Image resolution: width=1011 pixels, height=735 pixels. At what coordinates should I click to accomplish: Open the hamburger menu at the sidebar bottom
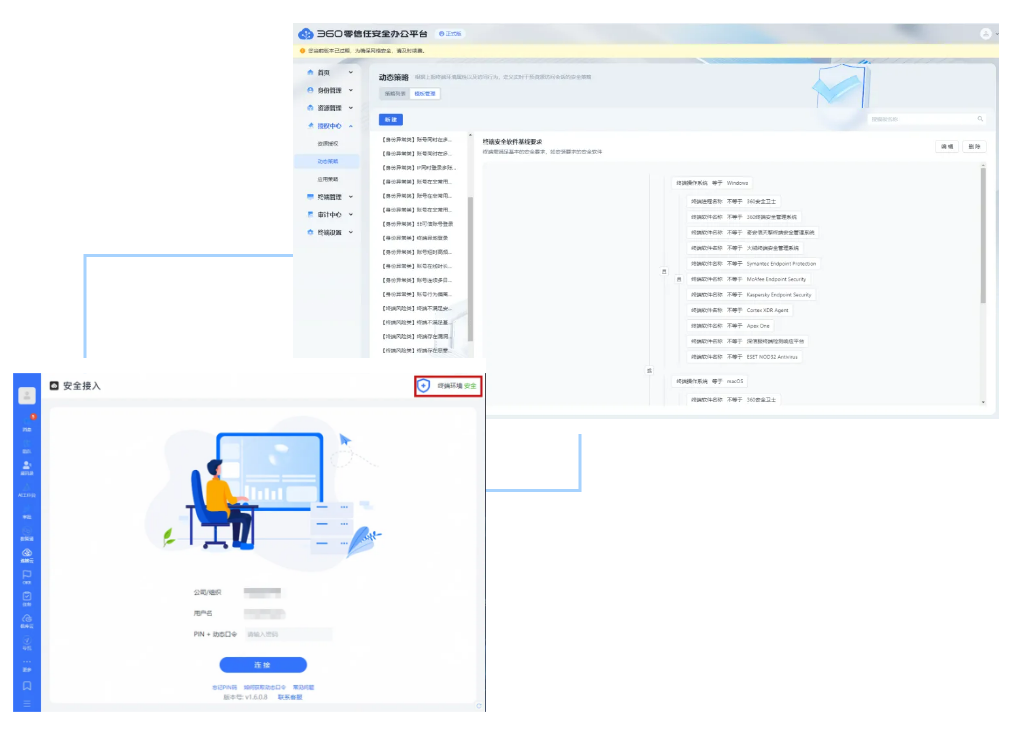click(27, 704)
